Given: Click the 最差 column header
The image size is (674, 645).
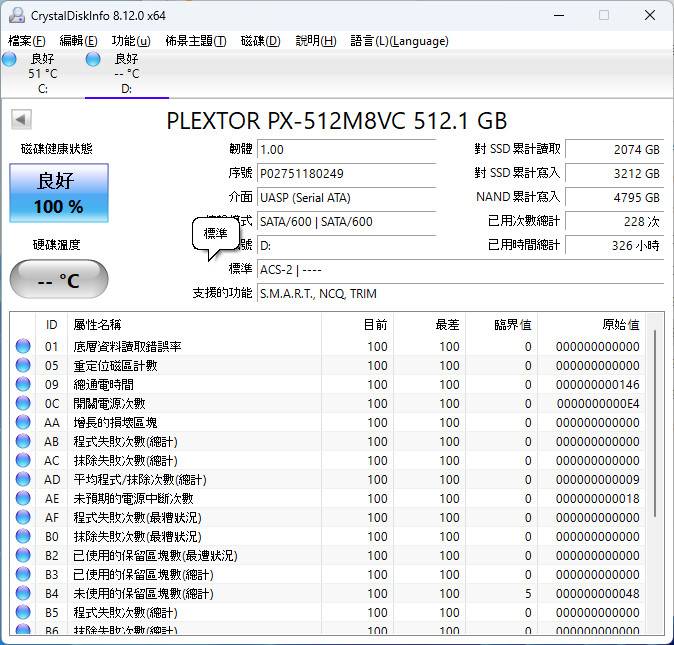Looking at the screenshot, I should [x=429, y=325].
